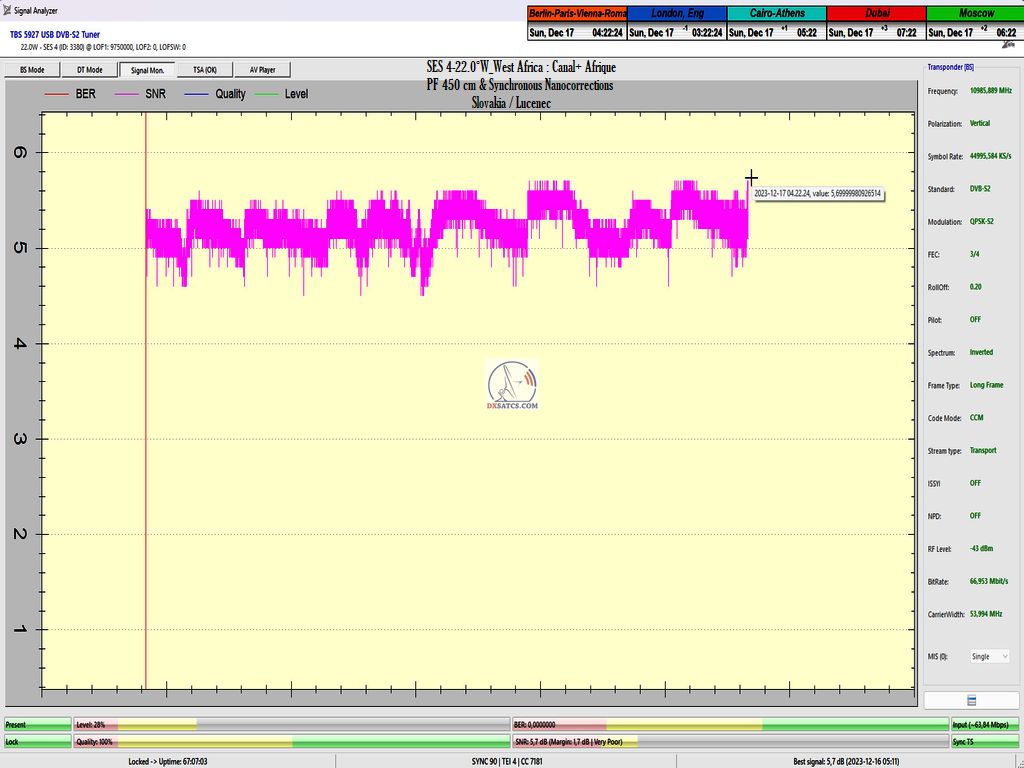Click the Level 28% signal bar
This screenshot has height=768, width=1024.
click(x=290, y=725)
